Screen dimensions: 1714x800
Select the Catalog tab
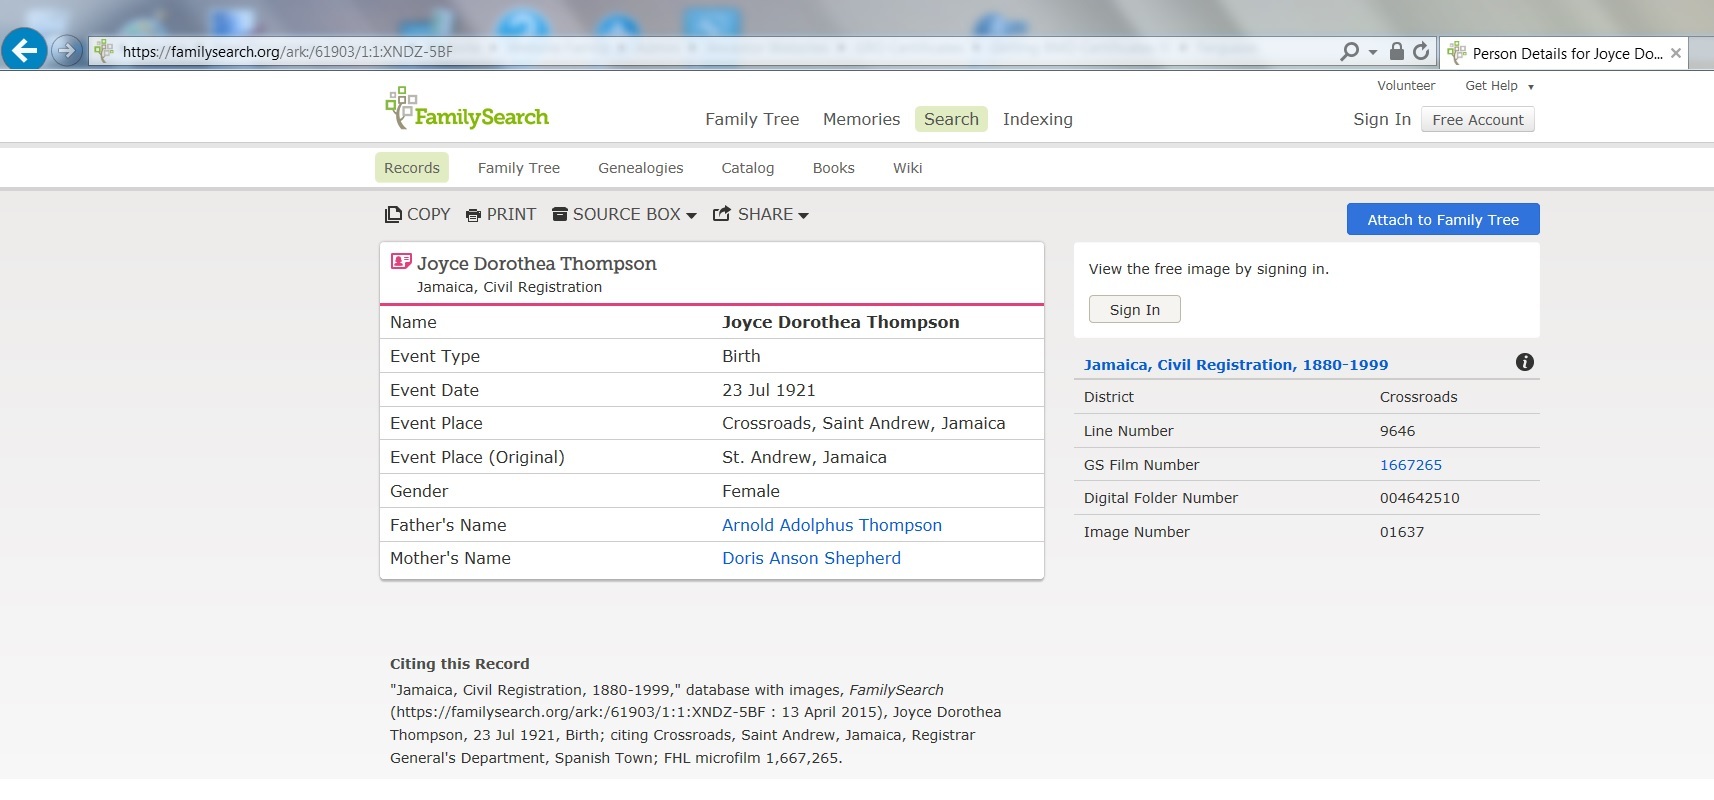tap(747, 168)
